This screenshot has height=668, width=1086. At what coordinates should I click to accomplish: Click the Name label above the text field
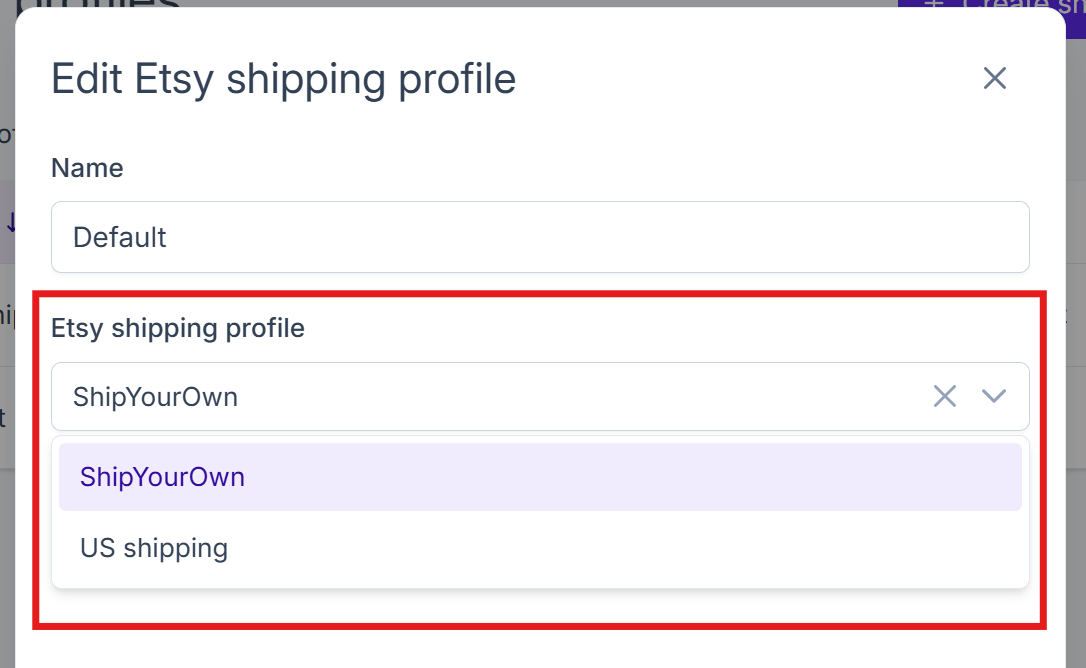point(87,168)
